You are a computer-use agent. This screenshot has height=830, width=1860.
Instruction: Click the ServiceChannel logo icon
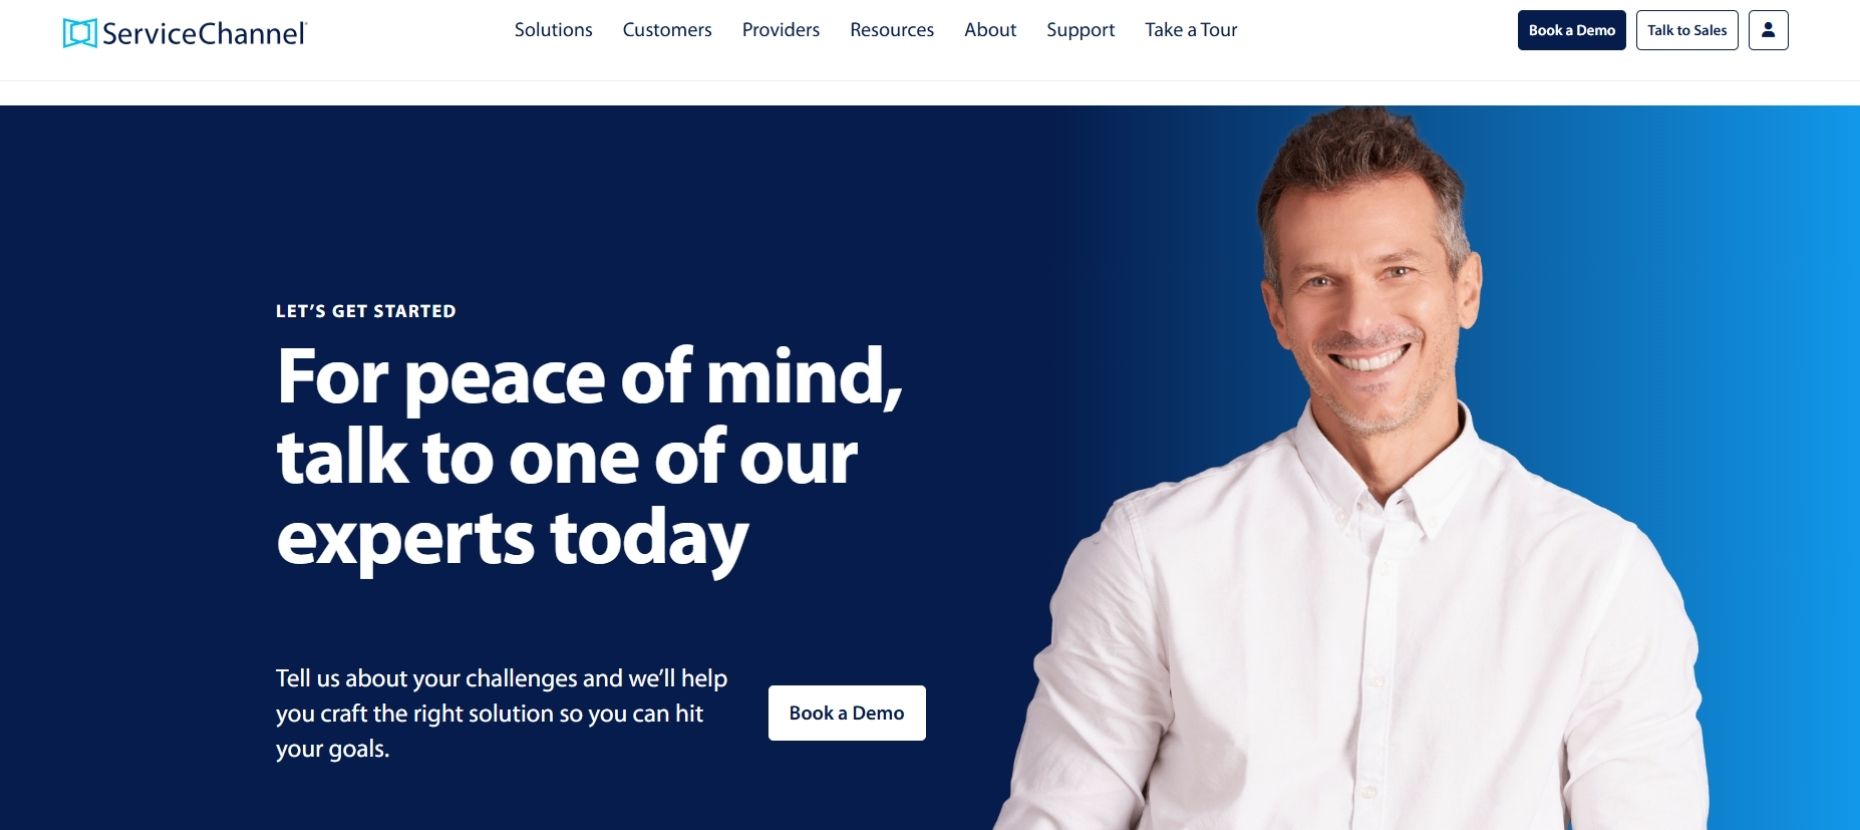[80, 33]
